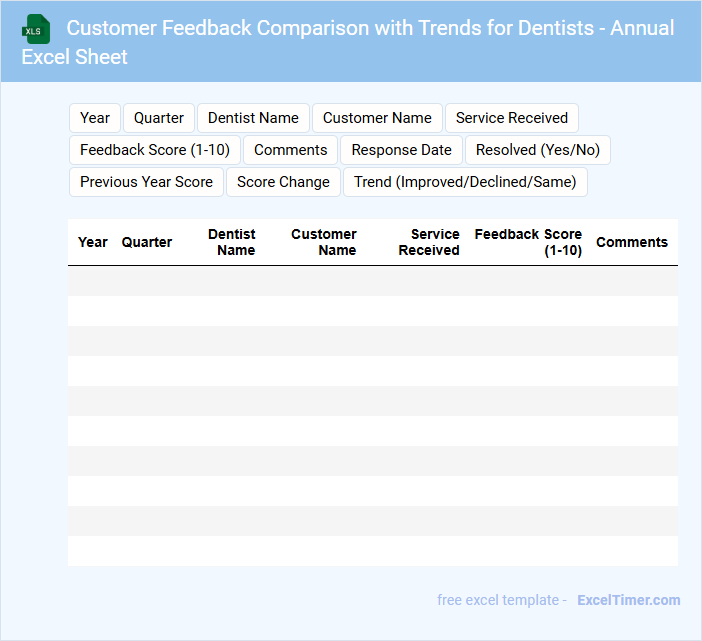Click the Score Change tag
702x641 pixels.
click(x=283, y=182)
